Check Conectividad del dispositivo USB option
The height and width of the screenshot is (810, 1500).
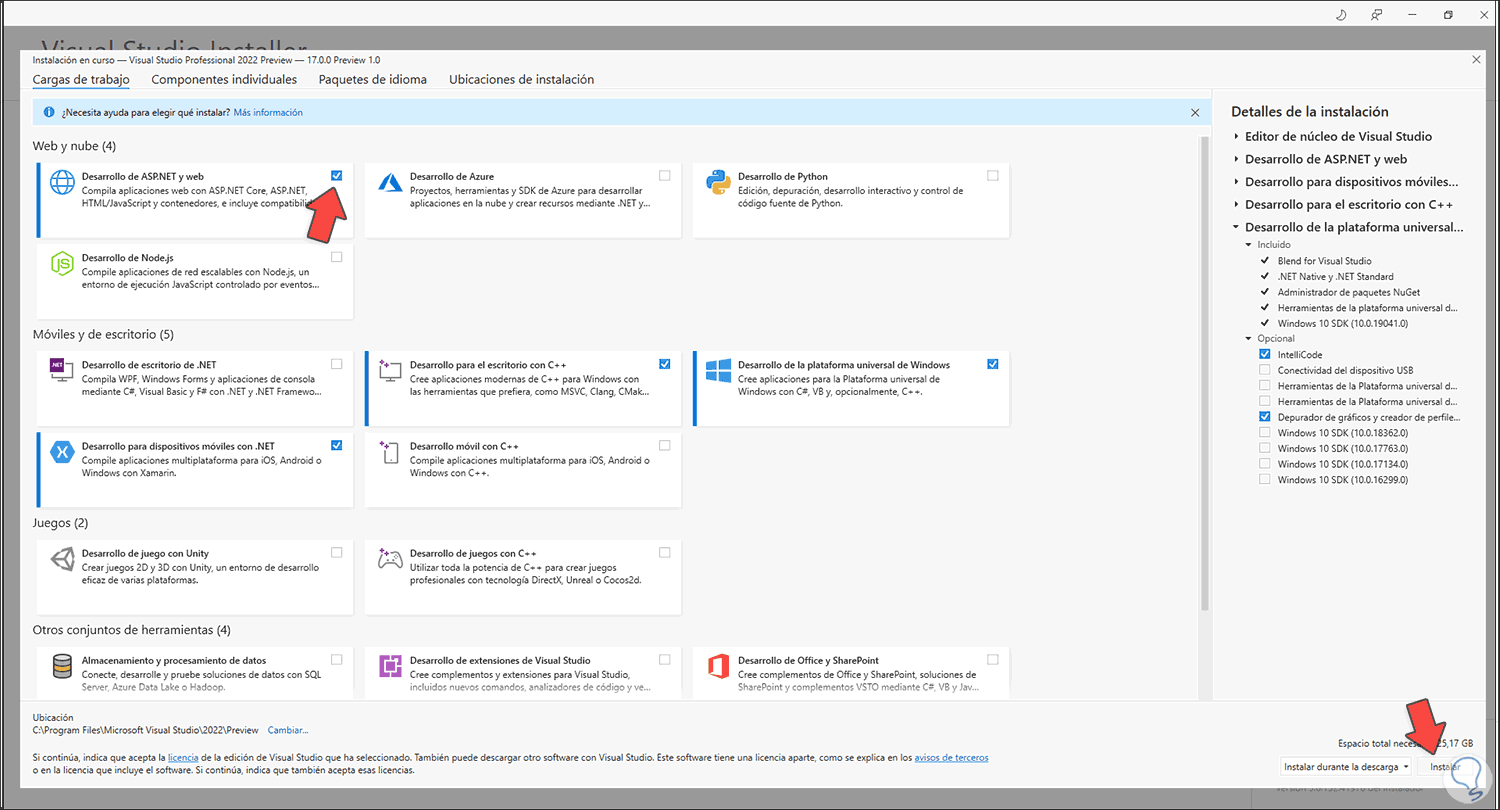tap(1266, 370)
